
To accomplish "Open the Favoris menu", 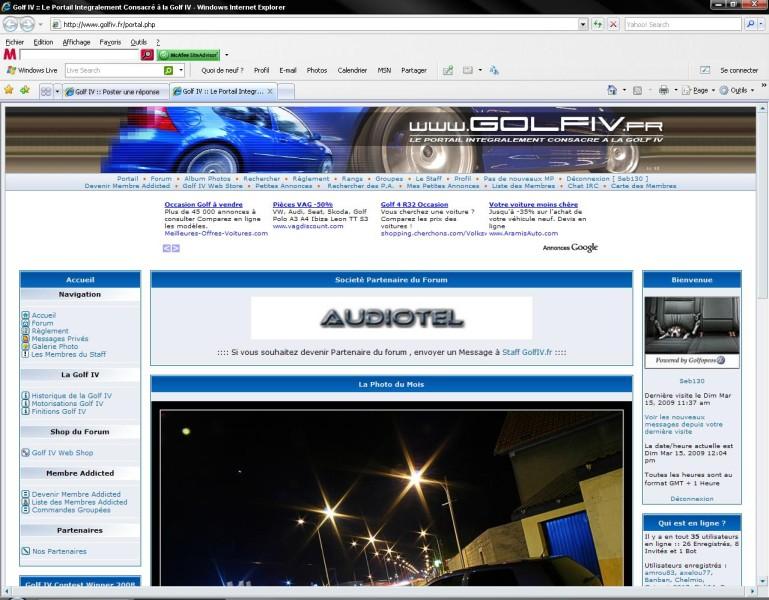I will point(110,42).
